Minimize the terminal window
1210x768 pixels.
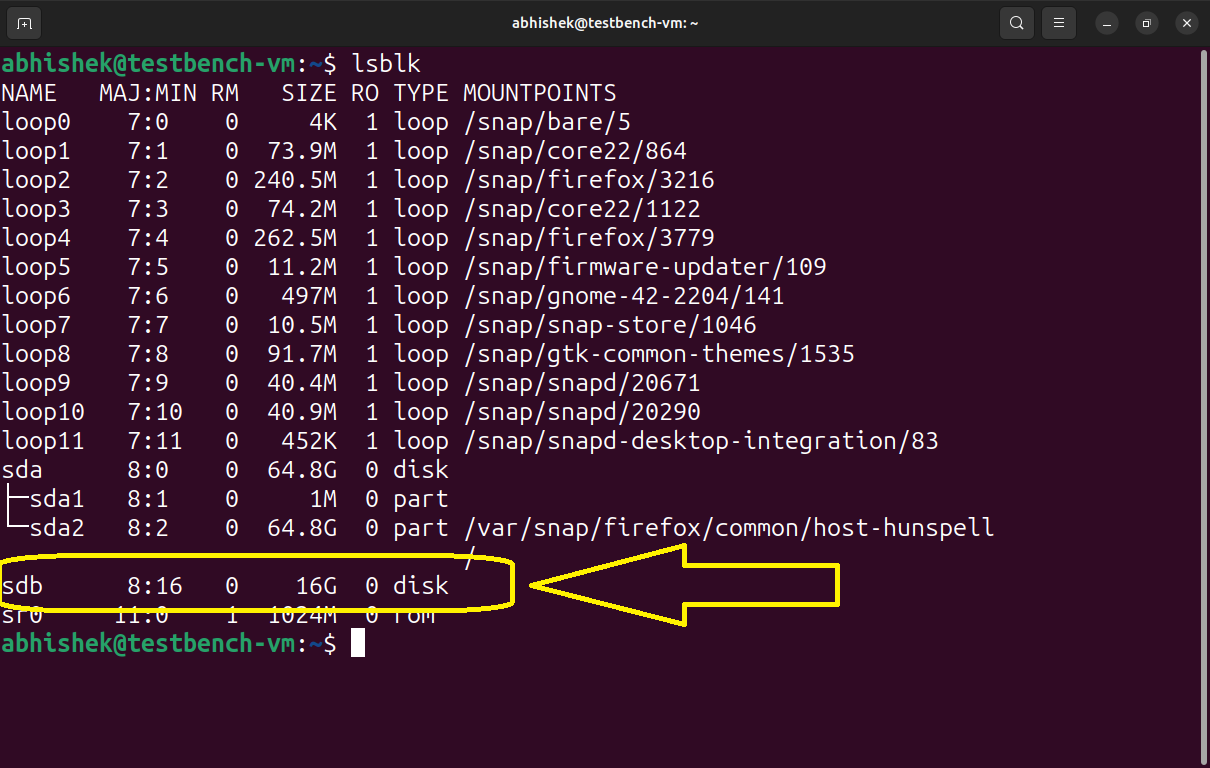(1106, 22)
